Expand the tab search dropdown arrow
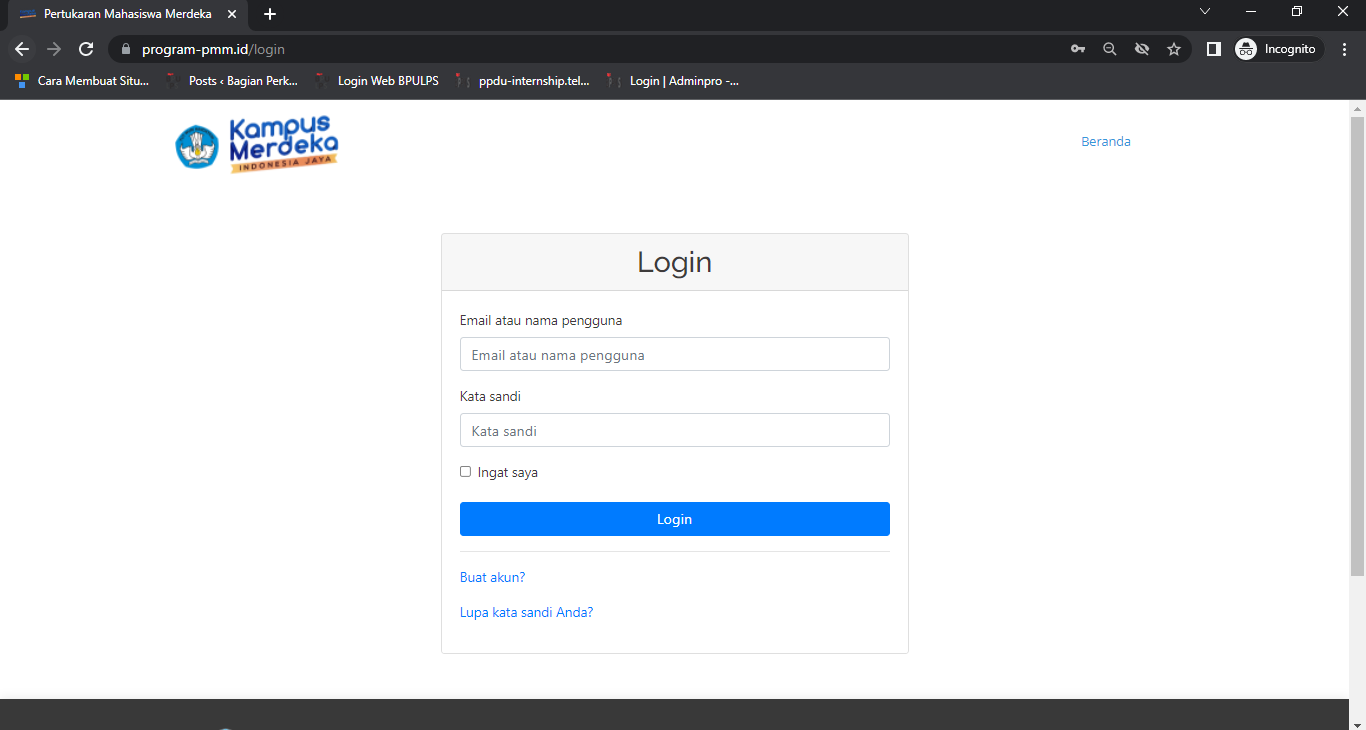The height and width of the screenshot is (730, 1366). [x=1205, y=12]
